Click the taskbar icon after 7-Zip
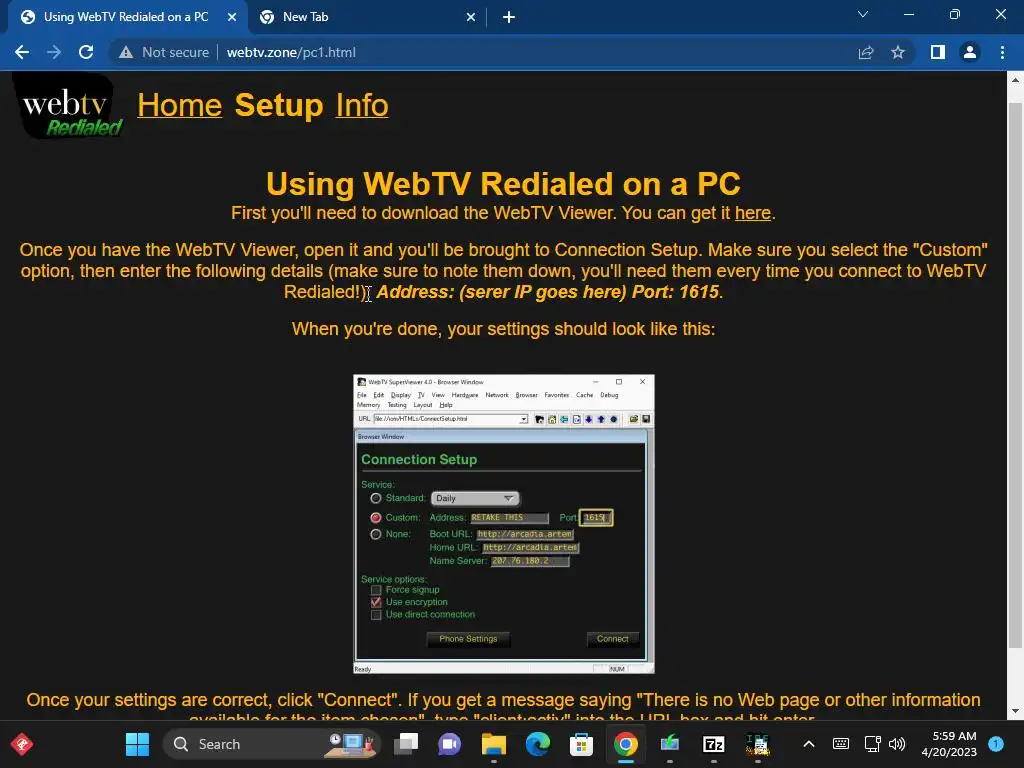This screenshot has height=768, width=1024. click(758, 744)
